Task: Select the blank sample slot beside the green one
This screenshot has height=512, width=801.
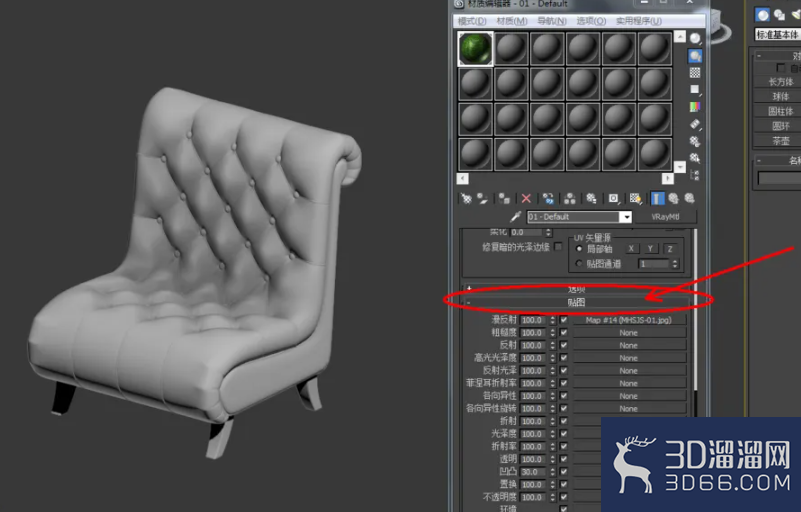Action: [511, 49]
